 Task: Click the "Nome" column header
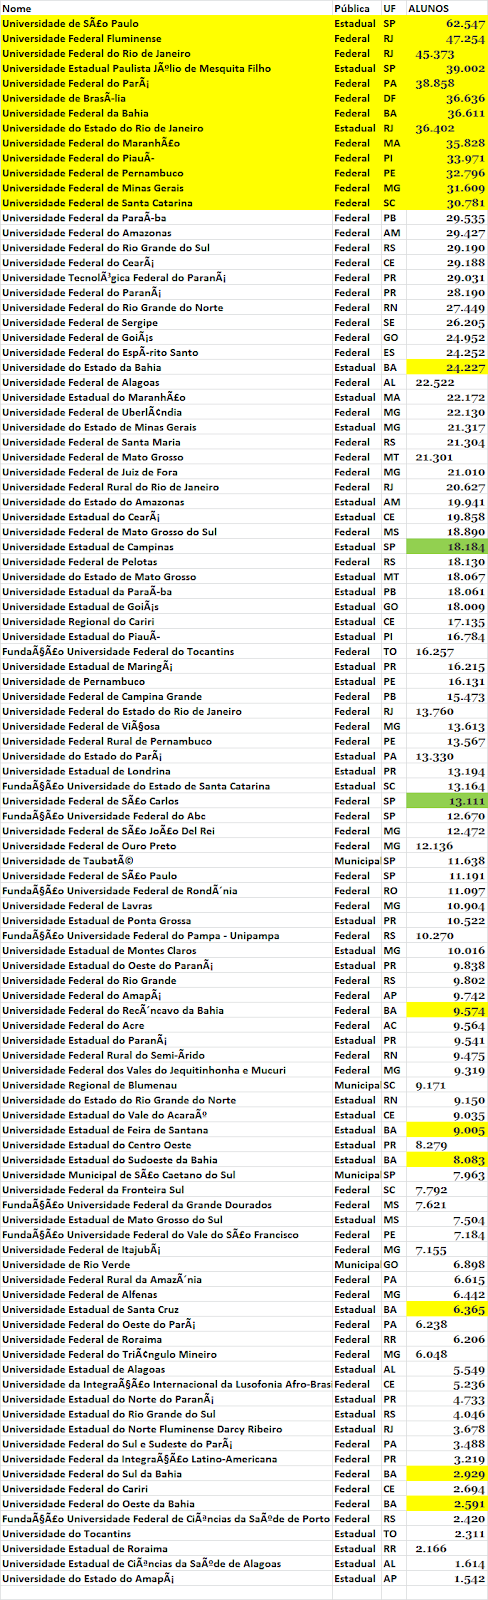17,8
